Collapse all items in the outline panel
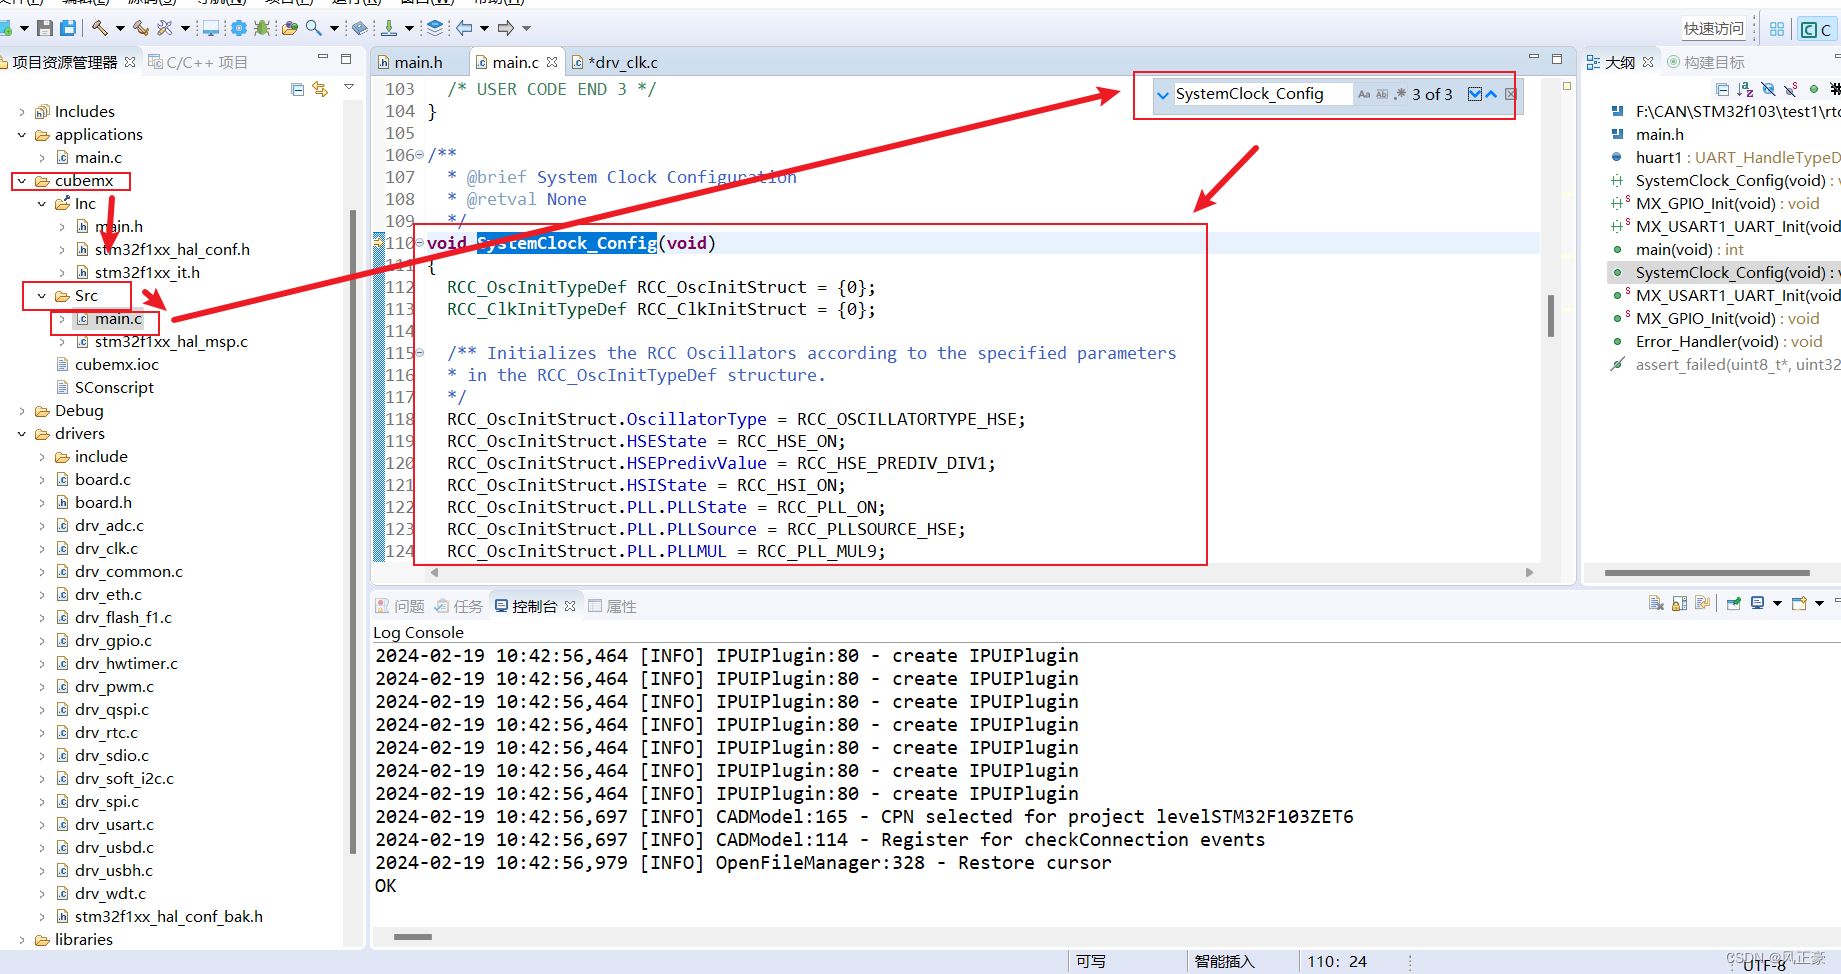 (1722, 89)
